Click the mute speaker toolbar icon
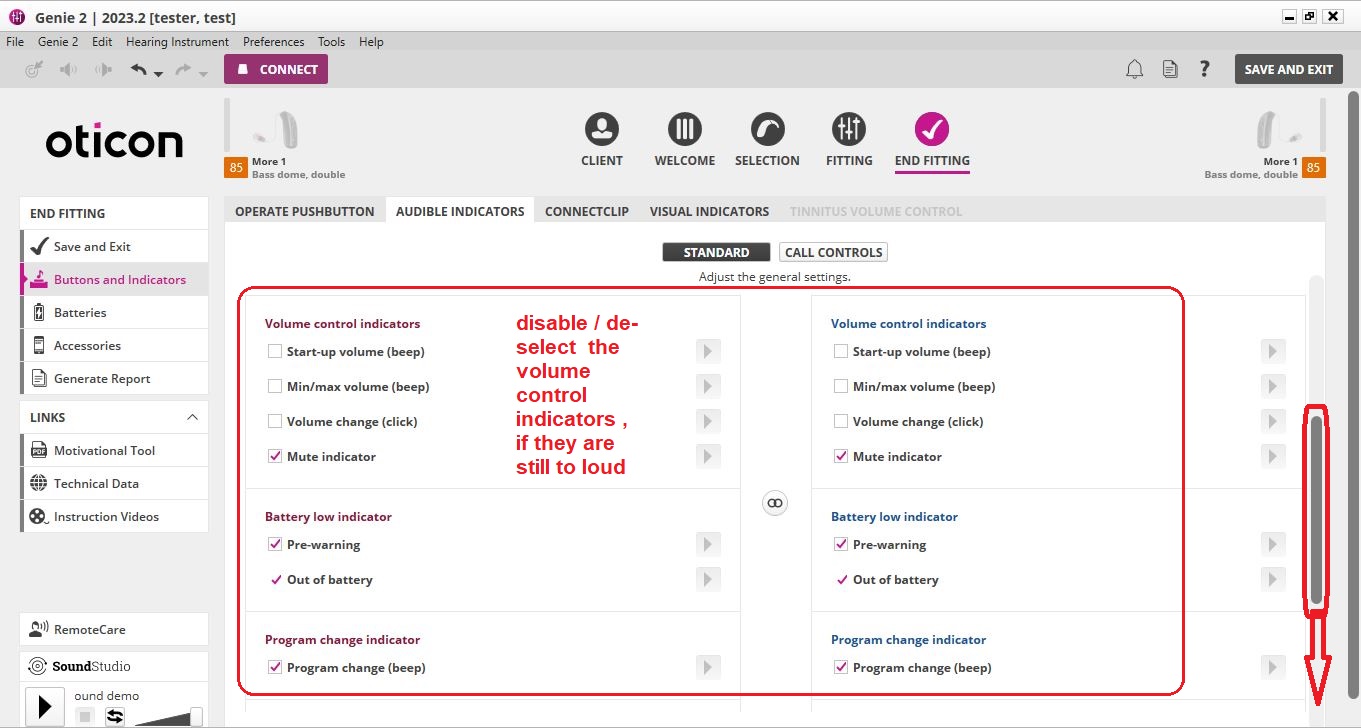 (x=68, y=69)
